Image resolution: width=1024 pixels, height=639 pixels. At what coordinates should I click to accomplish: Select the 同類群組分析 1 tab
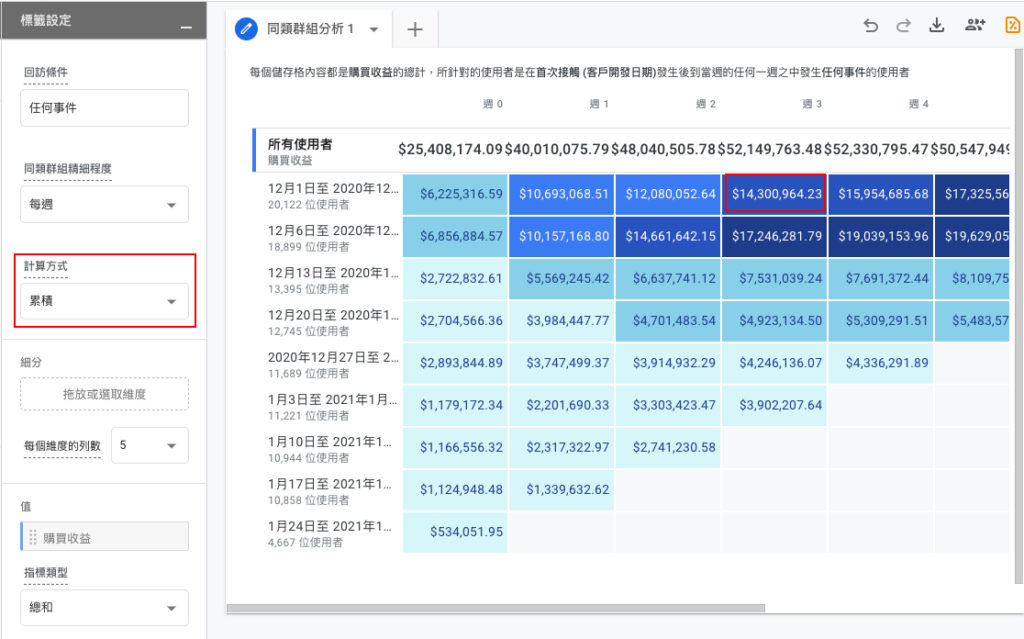coord(310,29)
